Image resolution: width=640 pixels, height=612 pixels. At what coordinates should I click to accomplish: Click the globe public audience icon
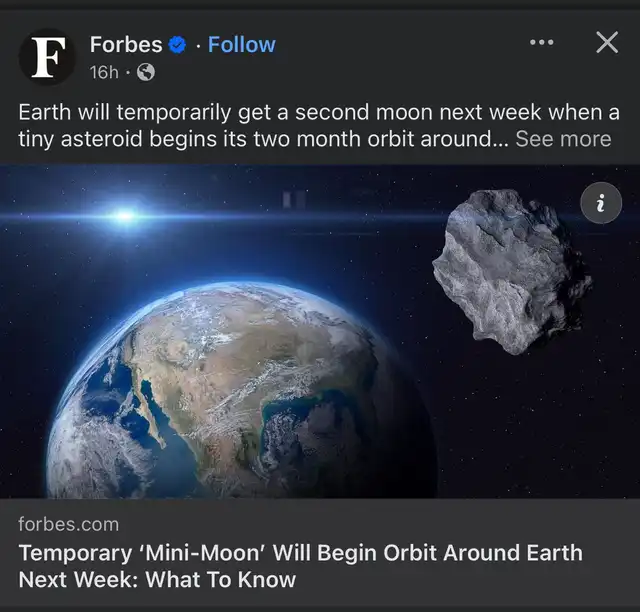(145, 72)
